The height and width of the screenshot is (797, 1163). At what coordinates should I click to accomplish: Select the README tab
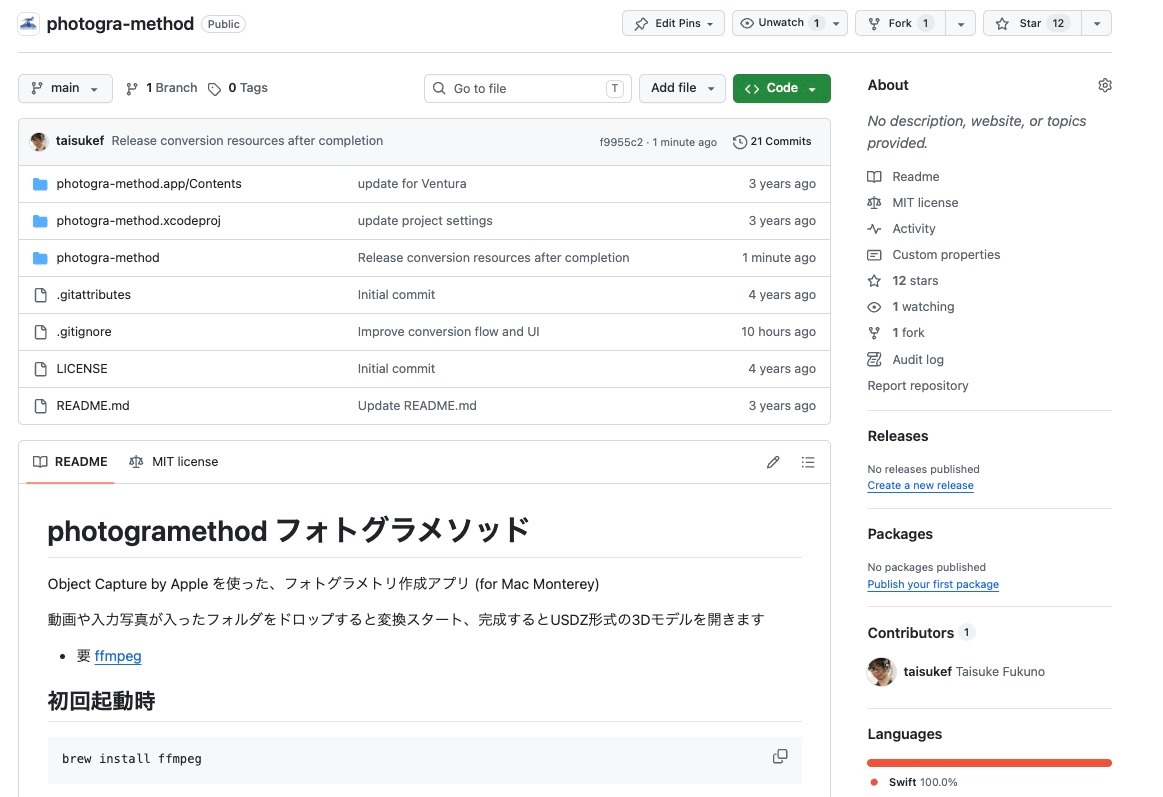tap(70, 462)
